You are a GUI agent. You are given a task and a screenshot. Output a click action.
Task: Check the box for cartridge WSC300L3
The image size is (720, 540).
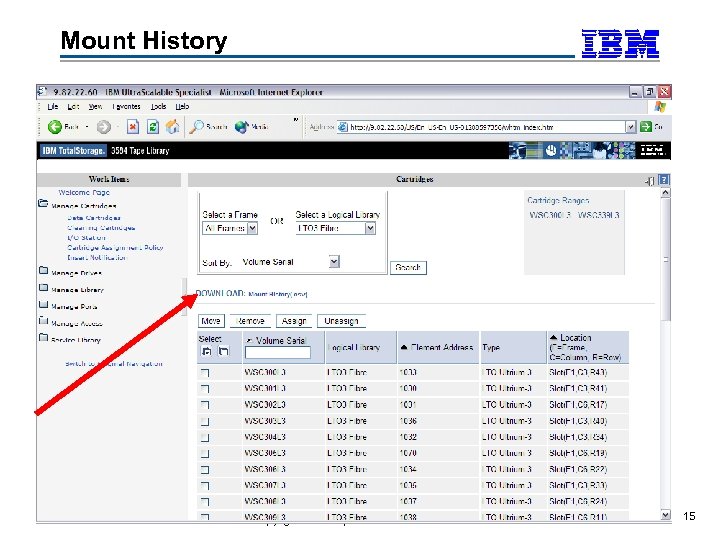[x=205, y=373]
